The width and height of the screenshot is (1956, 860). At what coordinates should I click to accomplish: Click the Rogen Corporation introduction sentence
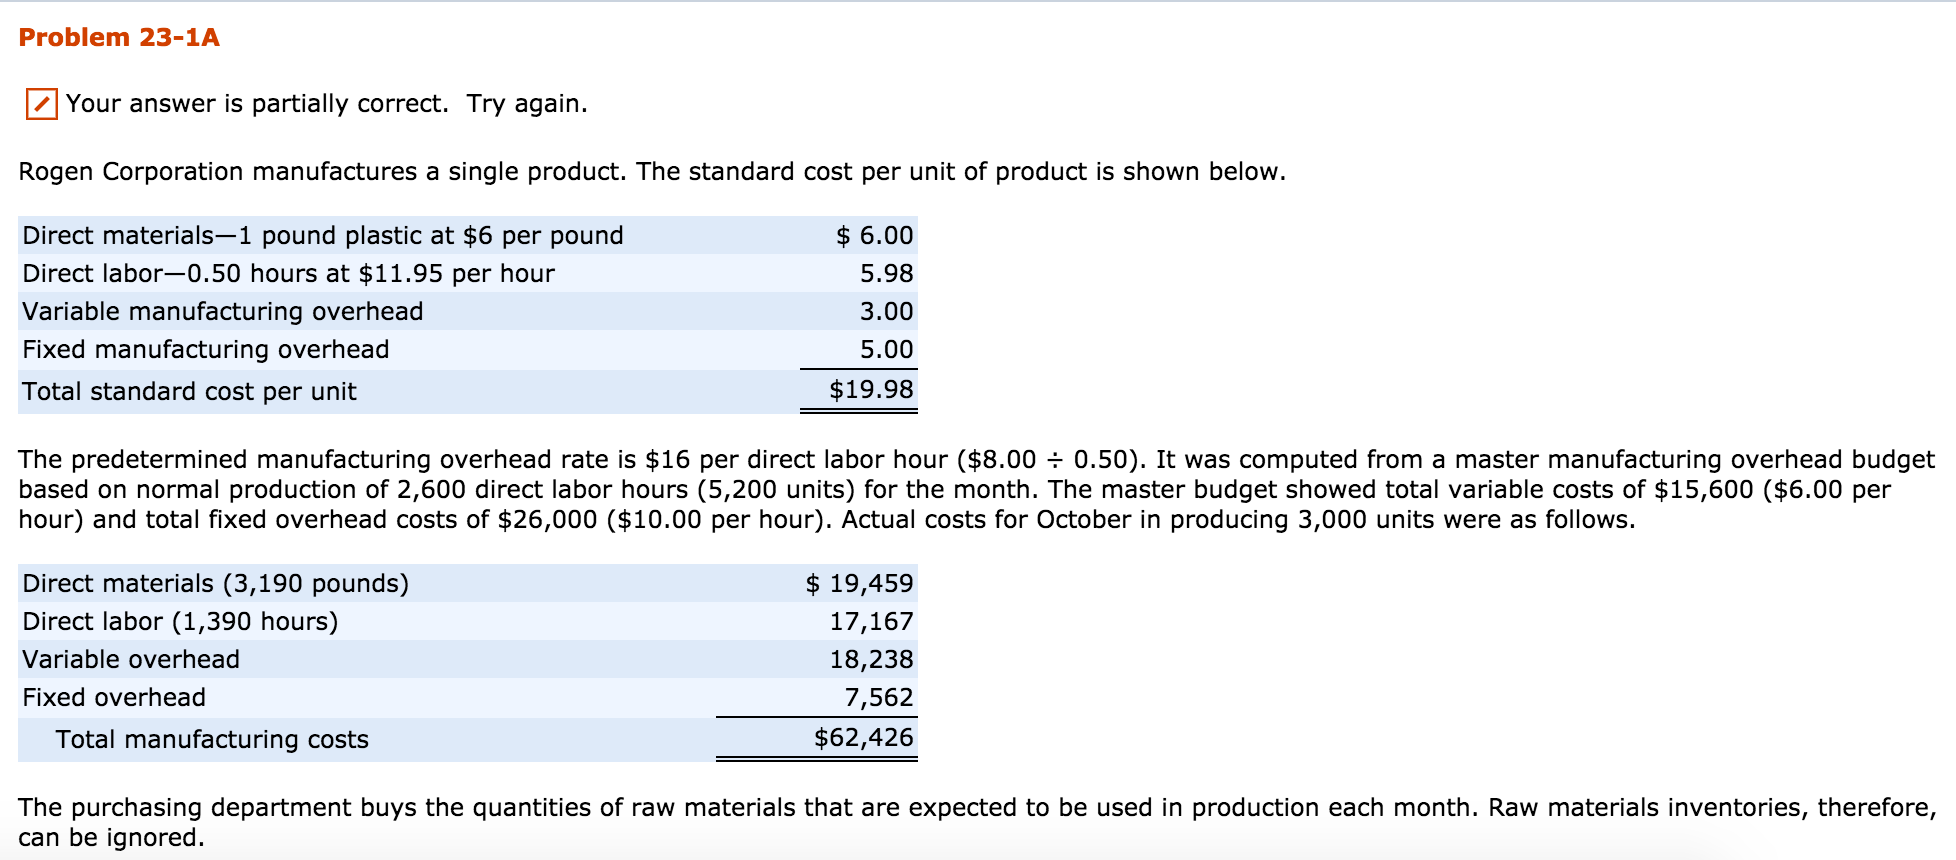651,172
